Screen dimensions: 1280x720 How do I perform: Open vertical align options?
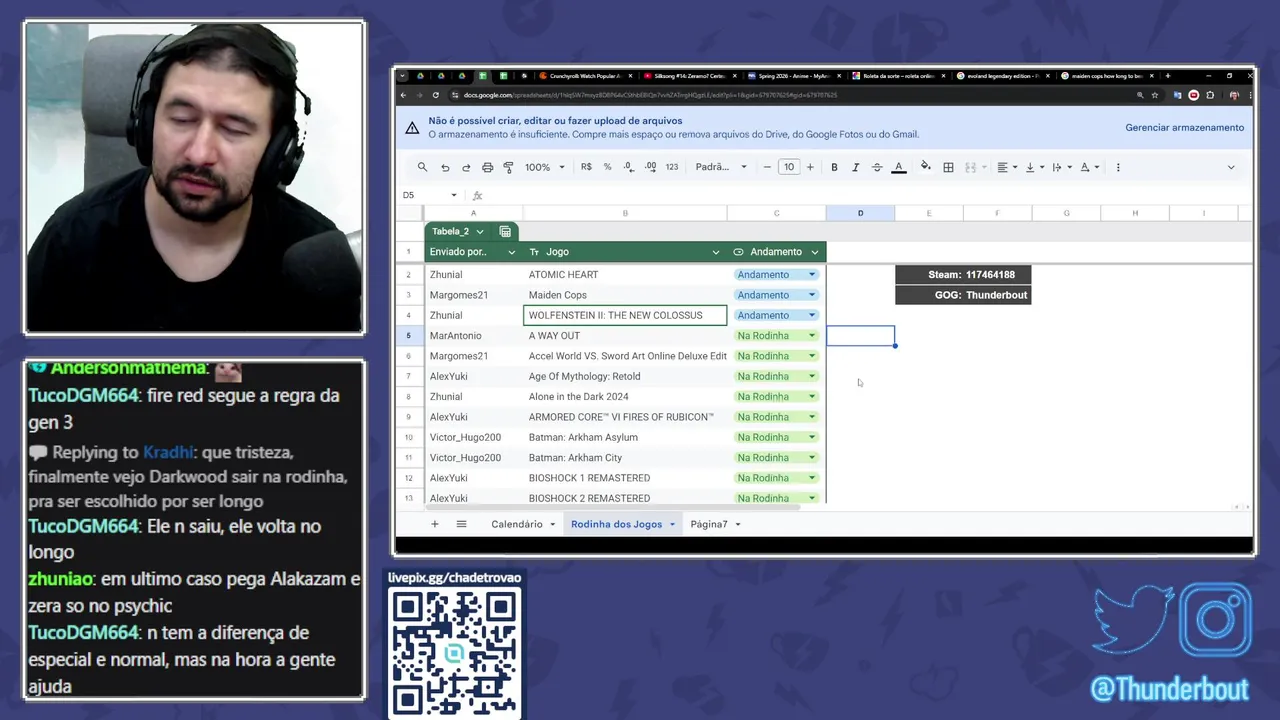click(x=1035, y=167)
